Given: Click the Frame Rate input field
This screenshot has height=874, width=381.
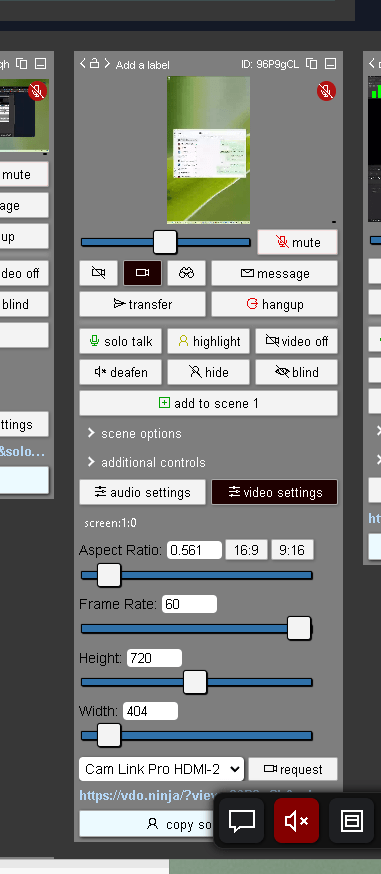Looking at the screenshot, I should click(x=189, y=604).
